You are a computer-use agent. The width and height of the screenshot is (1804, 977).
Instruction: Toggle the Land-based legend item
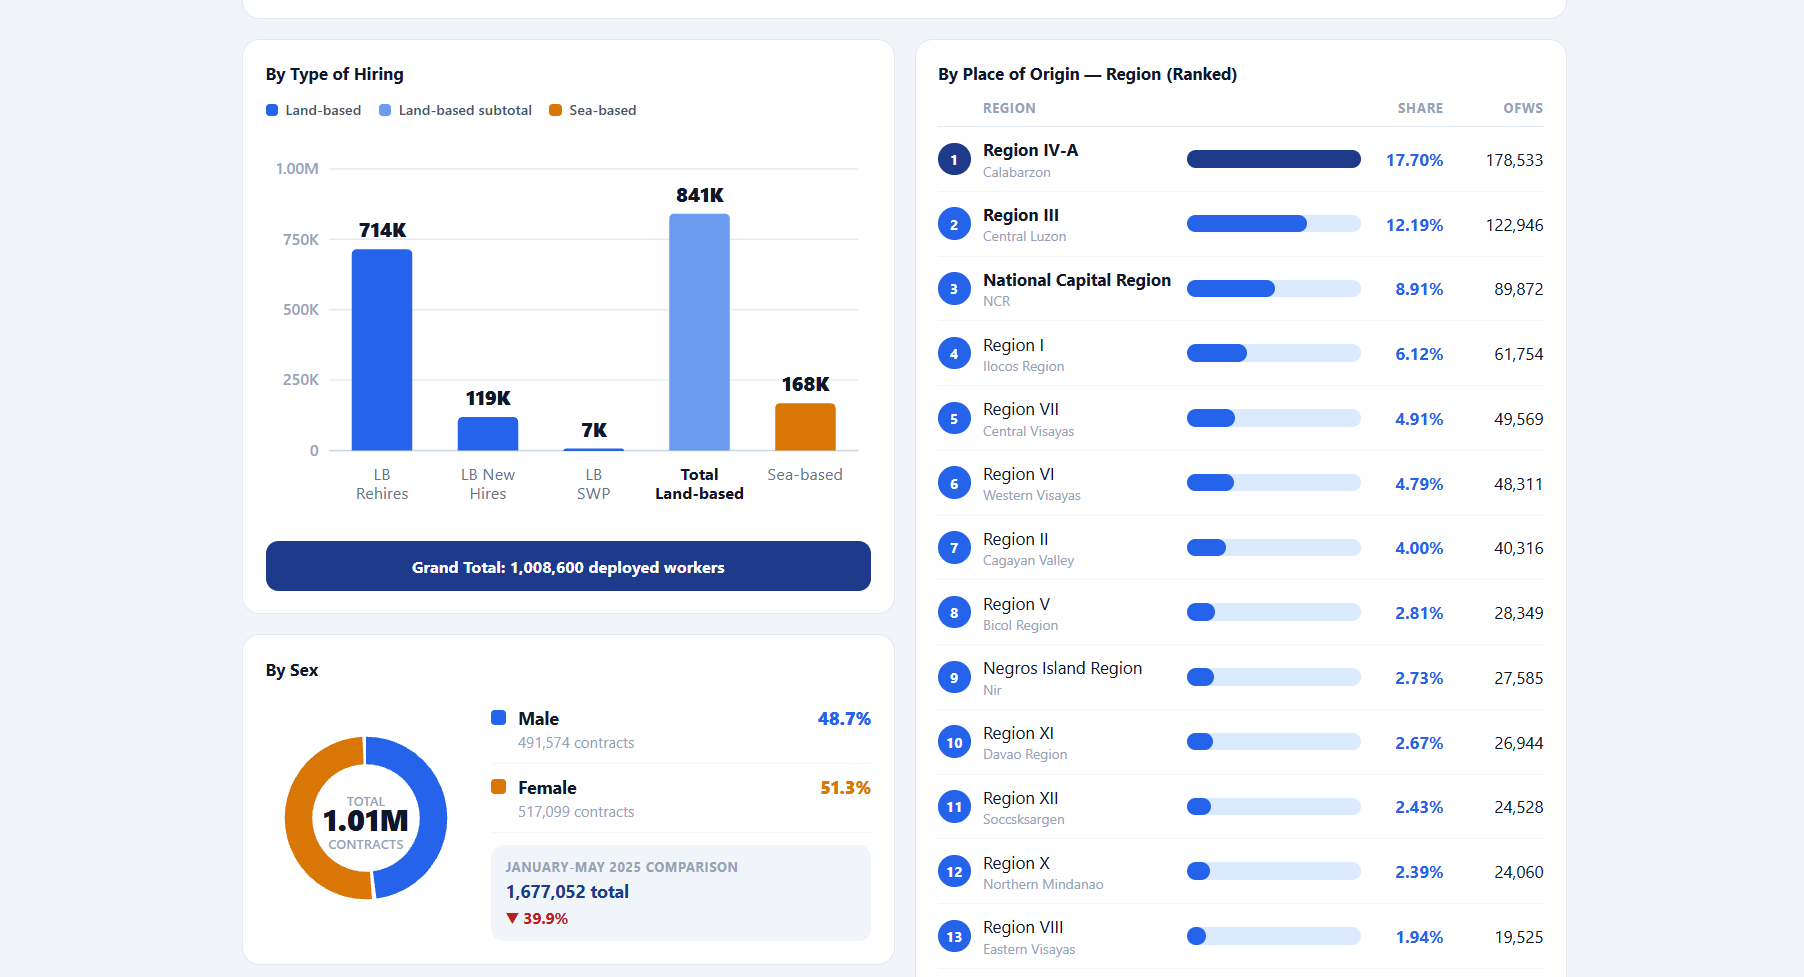pyautogui.click(x=313, y=110)
